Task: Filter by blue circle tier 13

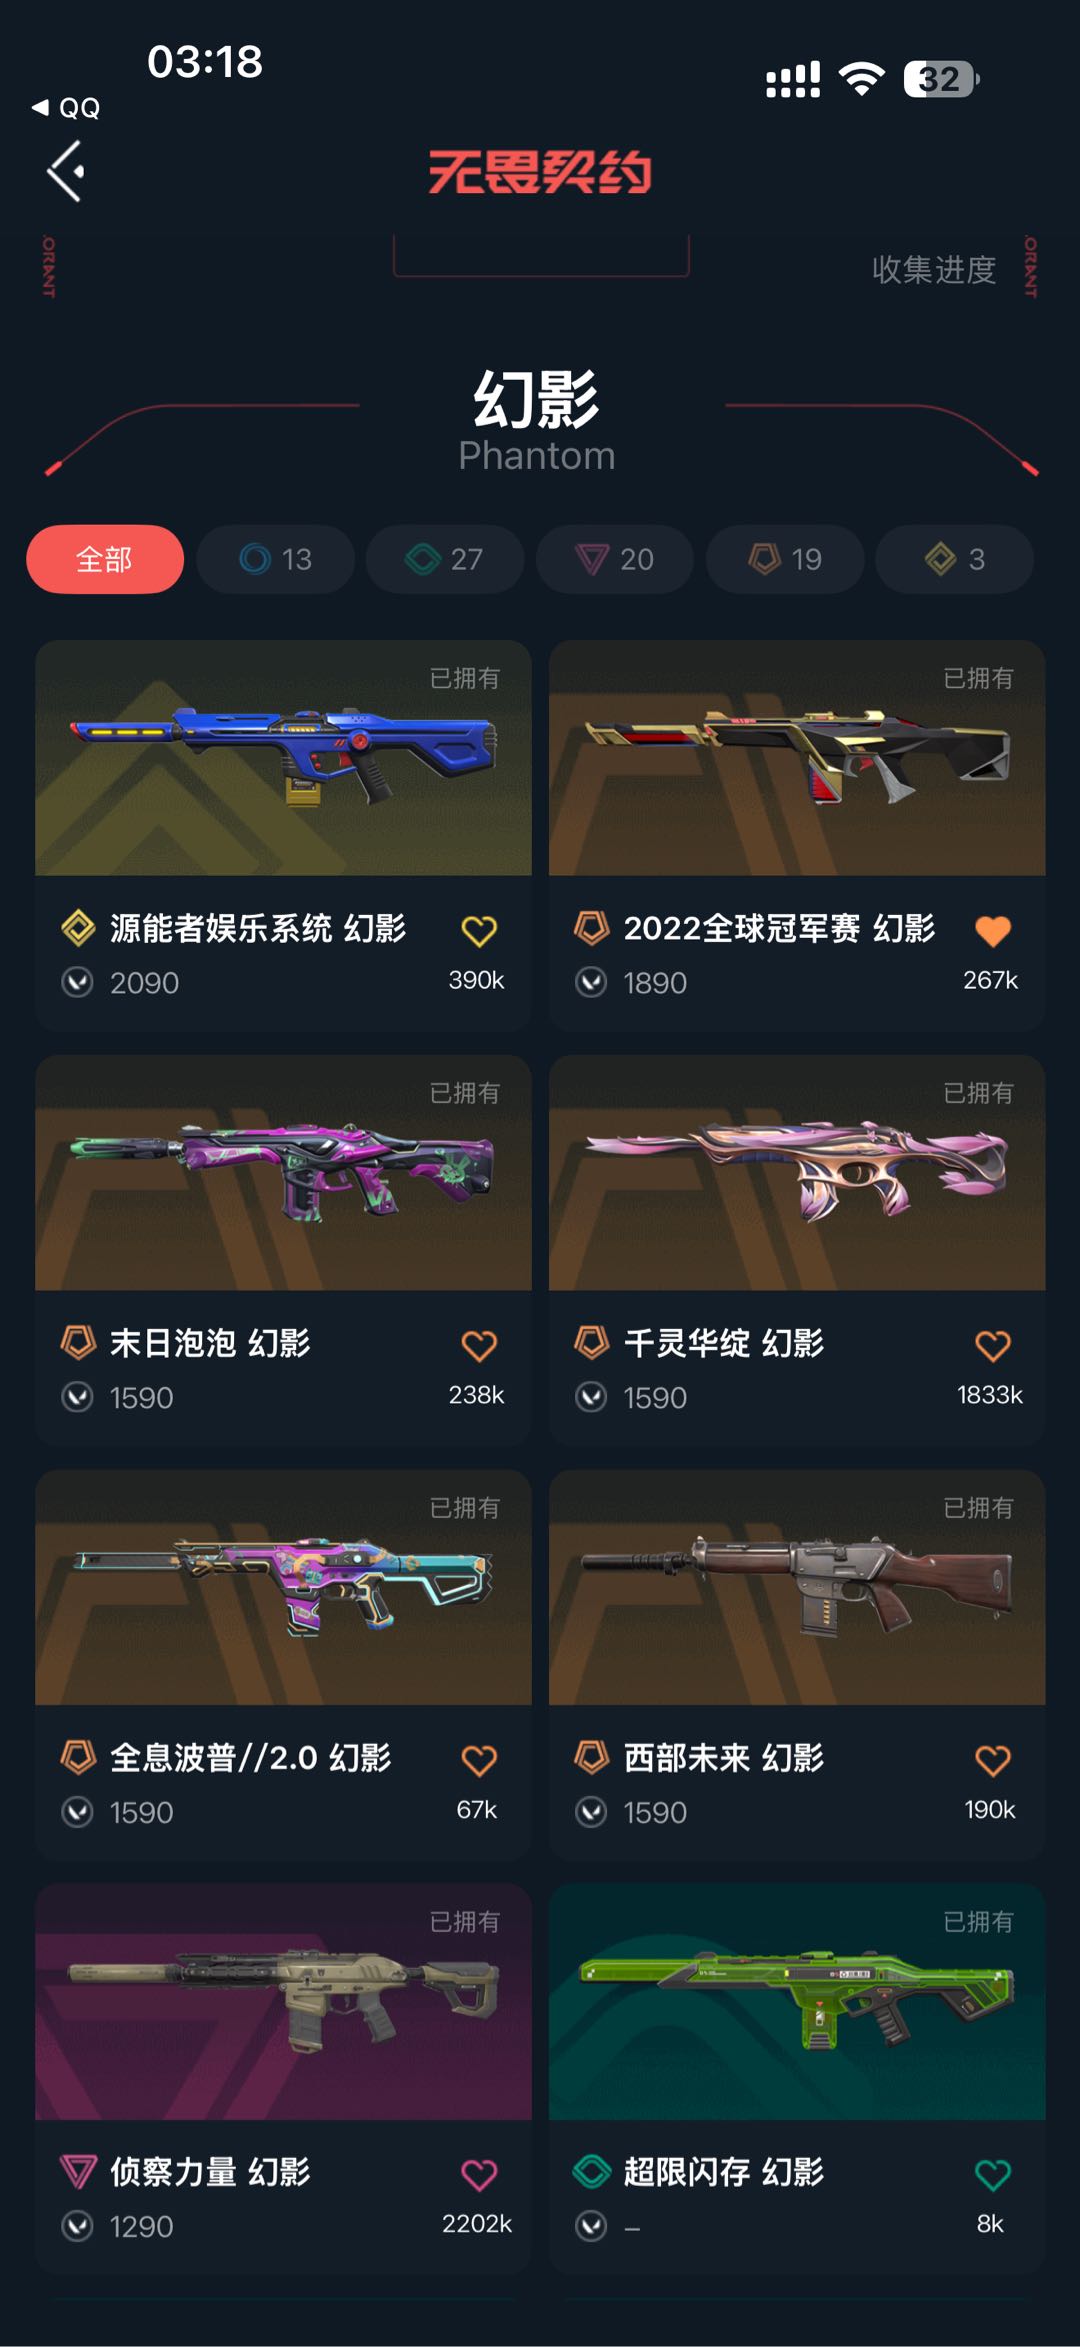Action: (x=276, y=559)
